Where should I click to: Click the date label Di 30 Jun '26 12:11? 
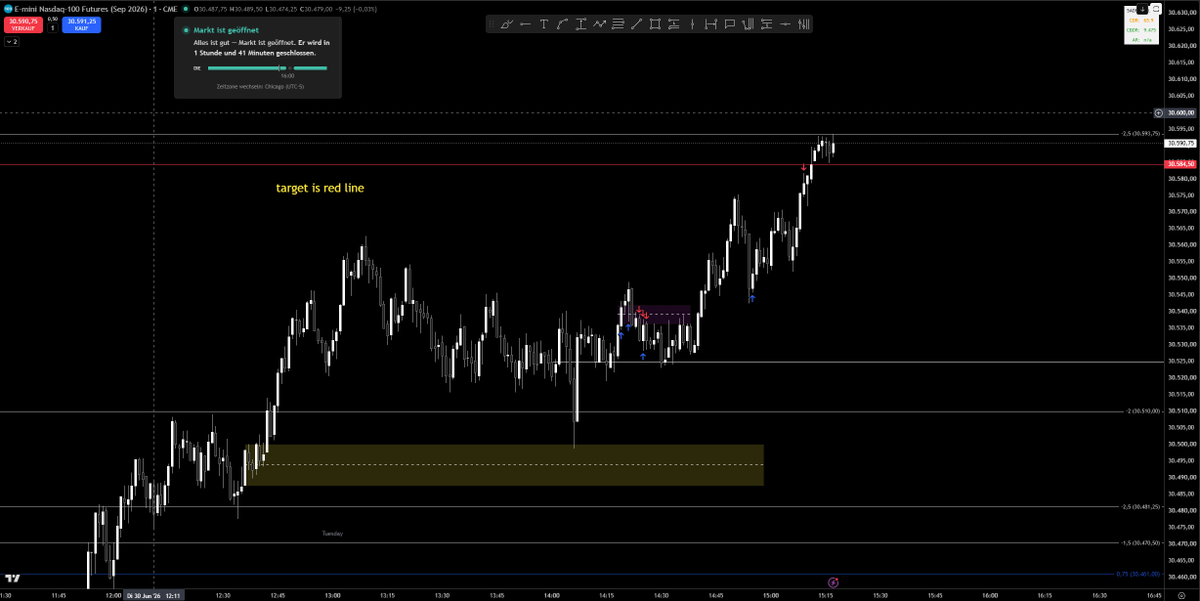153,594
